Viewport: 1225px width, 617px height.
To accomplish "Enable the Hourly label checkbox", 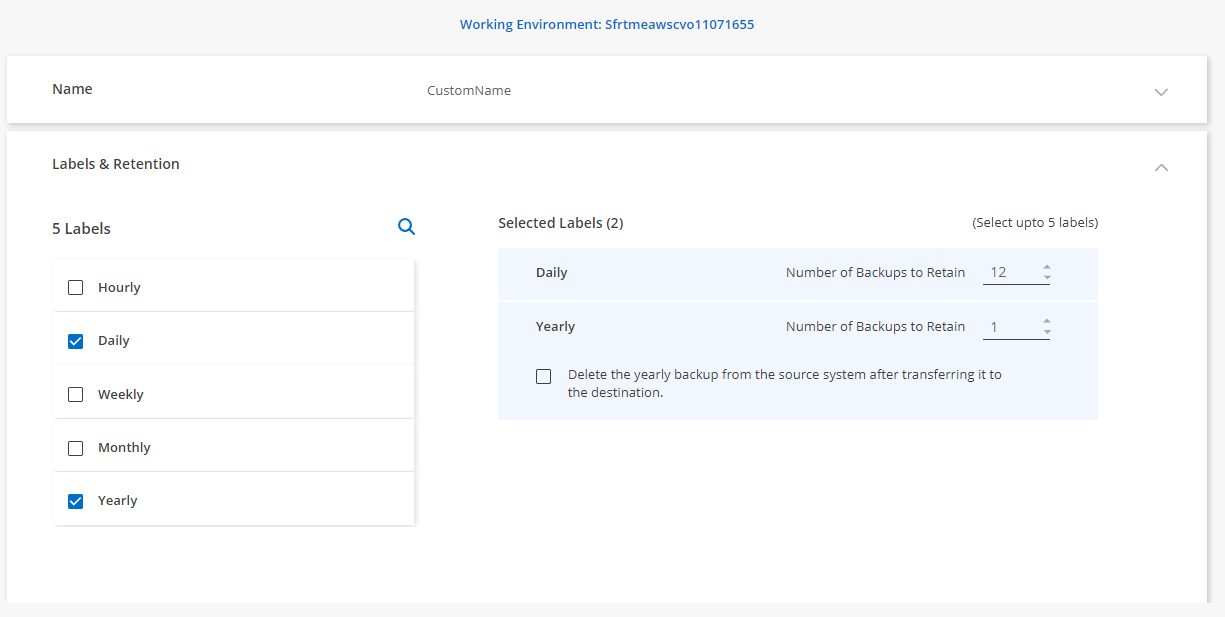I will pyautogui.click(x=75, y=287).
